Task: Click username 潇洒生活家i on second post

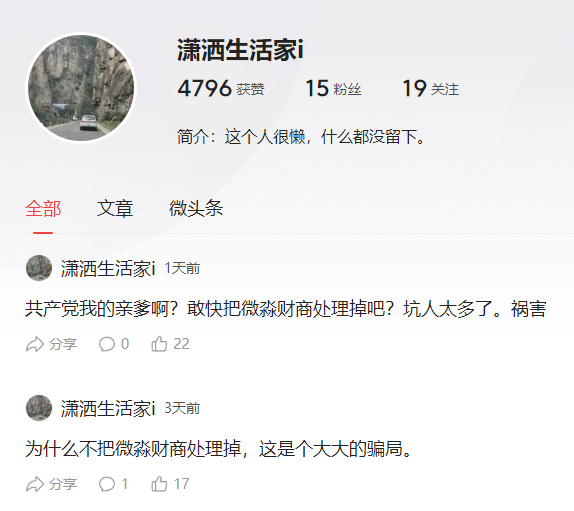Action: coord(108,408)
